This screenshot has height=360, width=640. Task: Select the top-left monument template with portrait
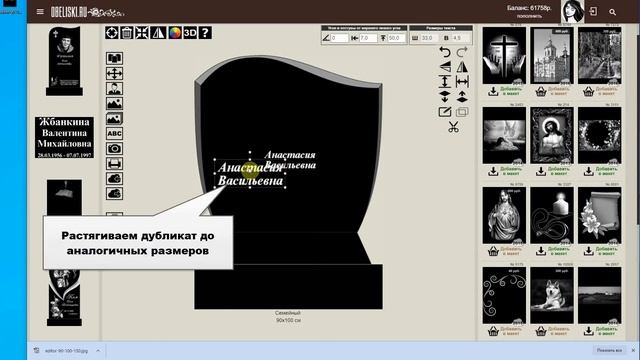point(64,61)
